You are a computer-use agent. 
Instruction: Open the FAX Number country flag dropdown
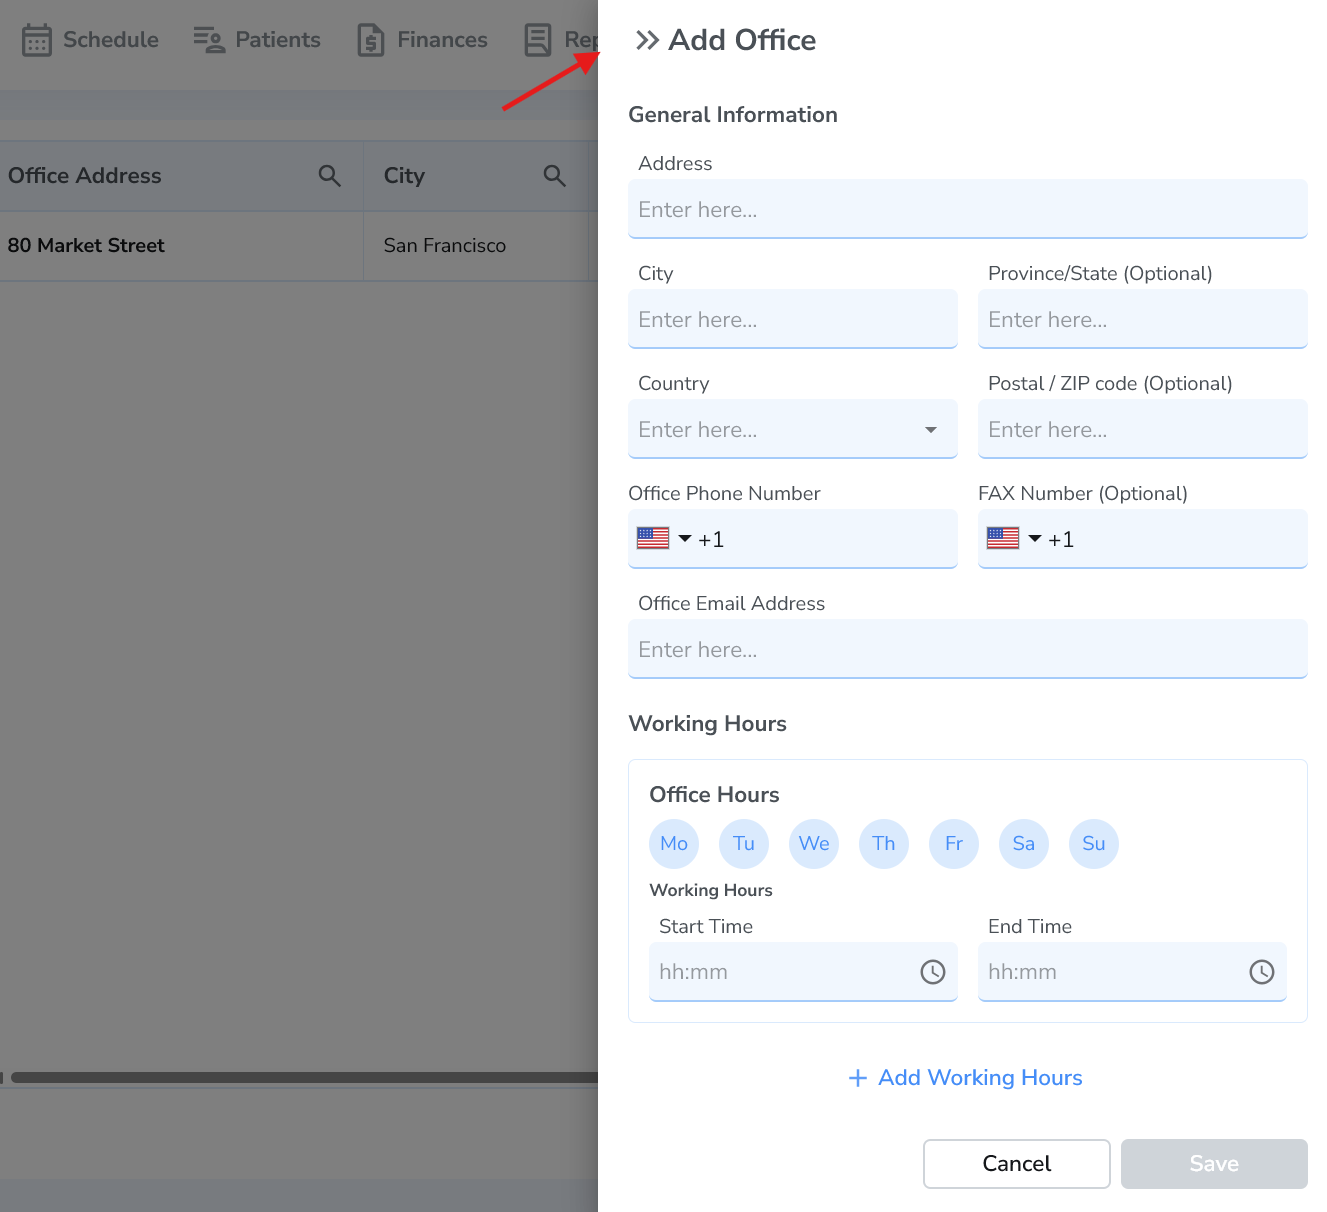1014,538
